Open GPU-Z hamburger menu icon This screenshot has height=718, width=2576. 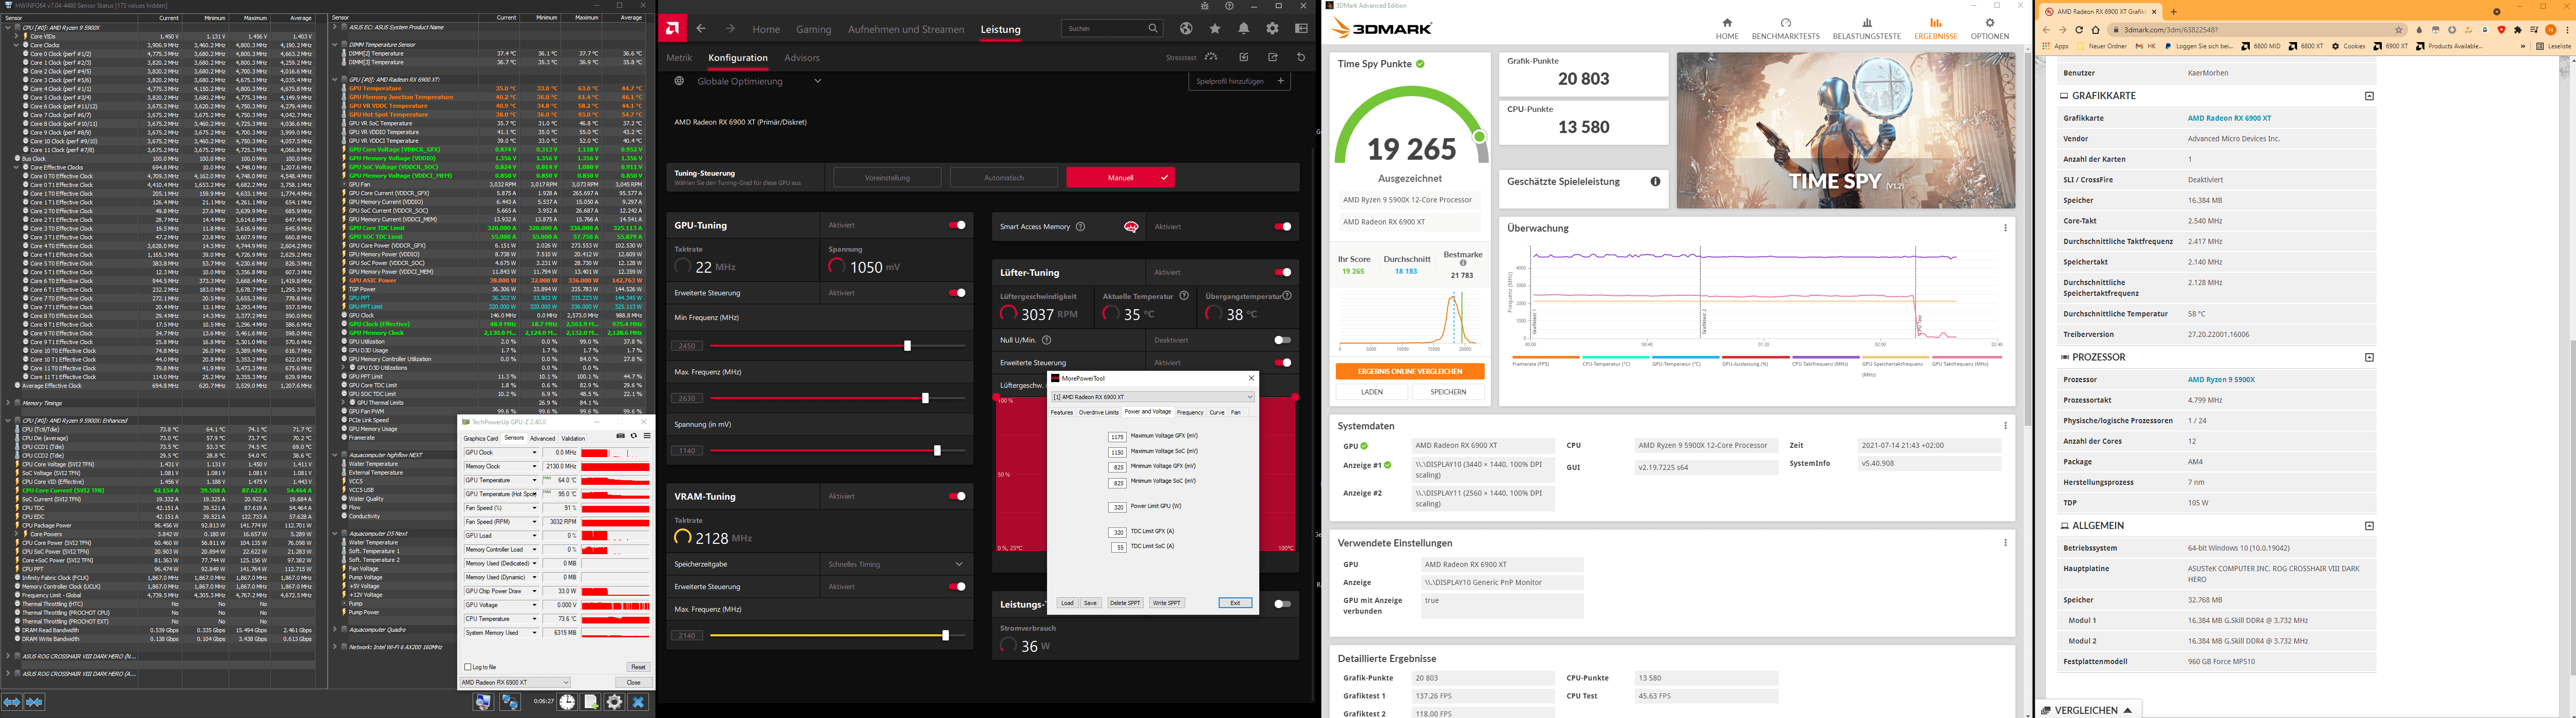coord(647,436)
